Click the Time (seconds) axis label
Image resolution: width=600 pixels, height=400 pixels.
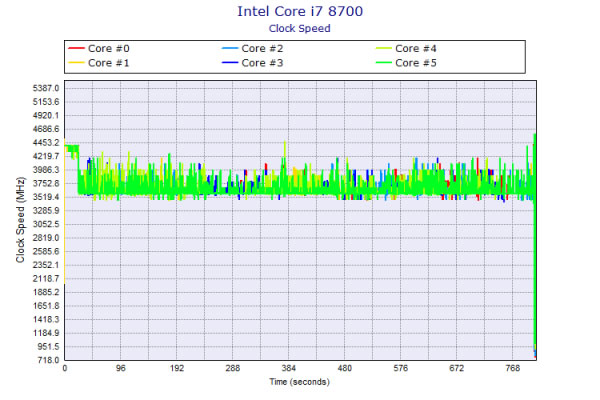coord(300,382)
